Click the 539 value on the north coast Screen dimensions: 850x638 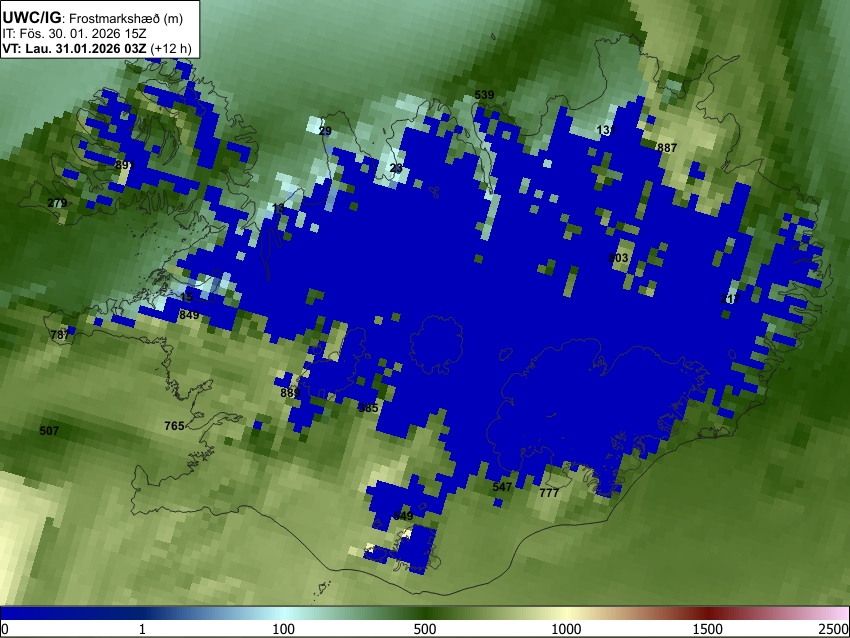point(484,95)
